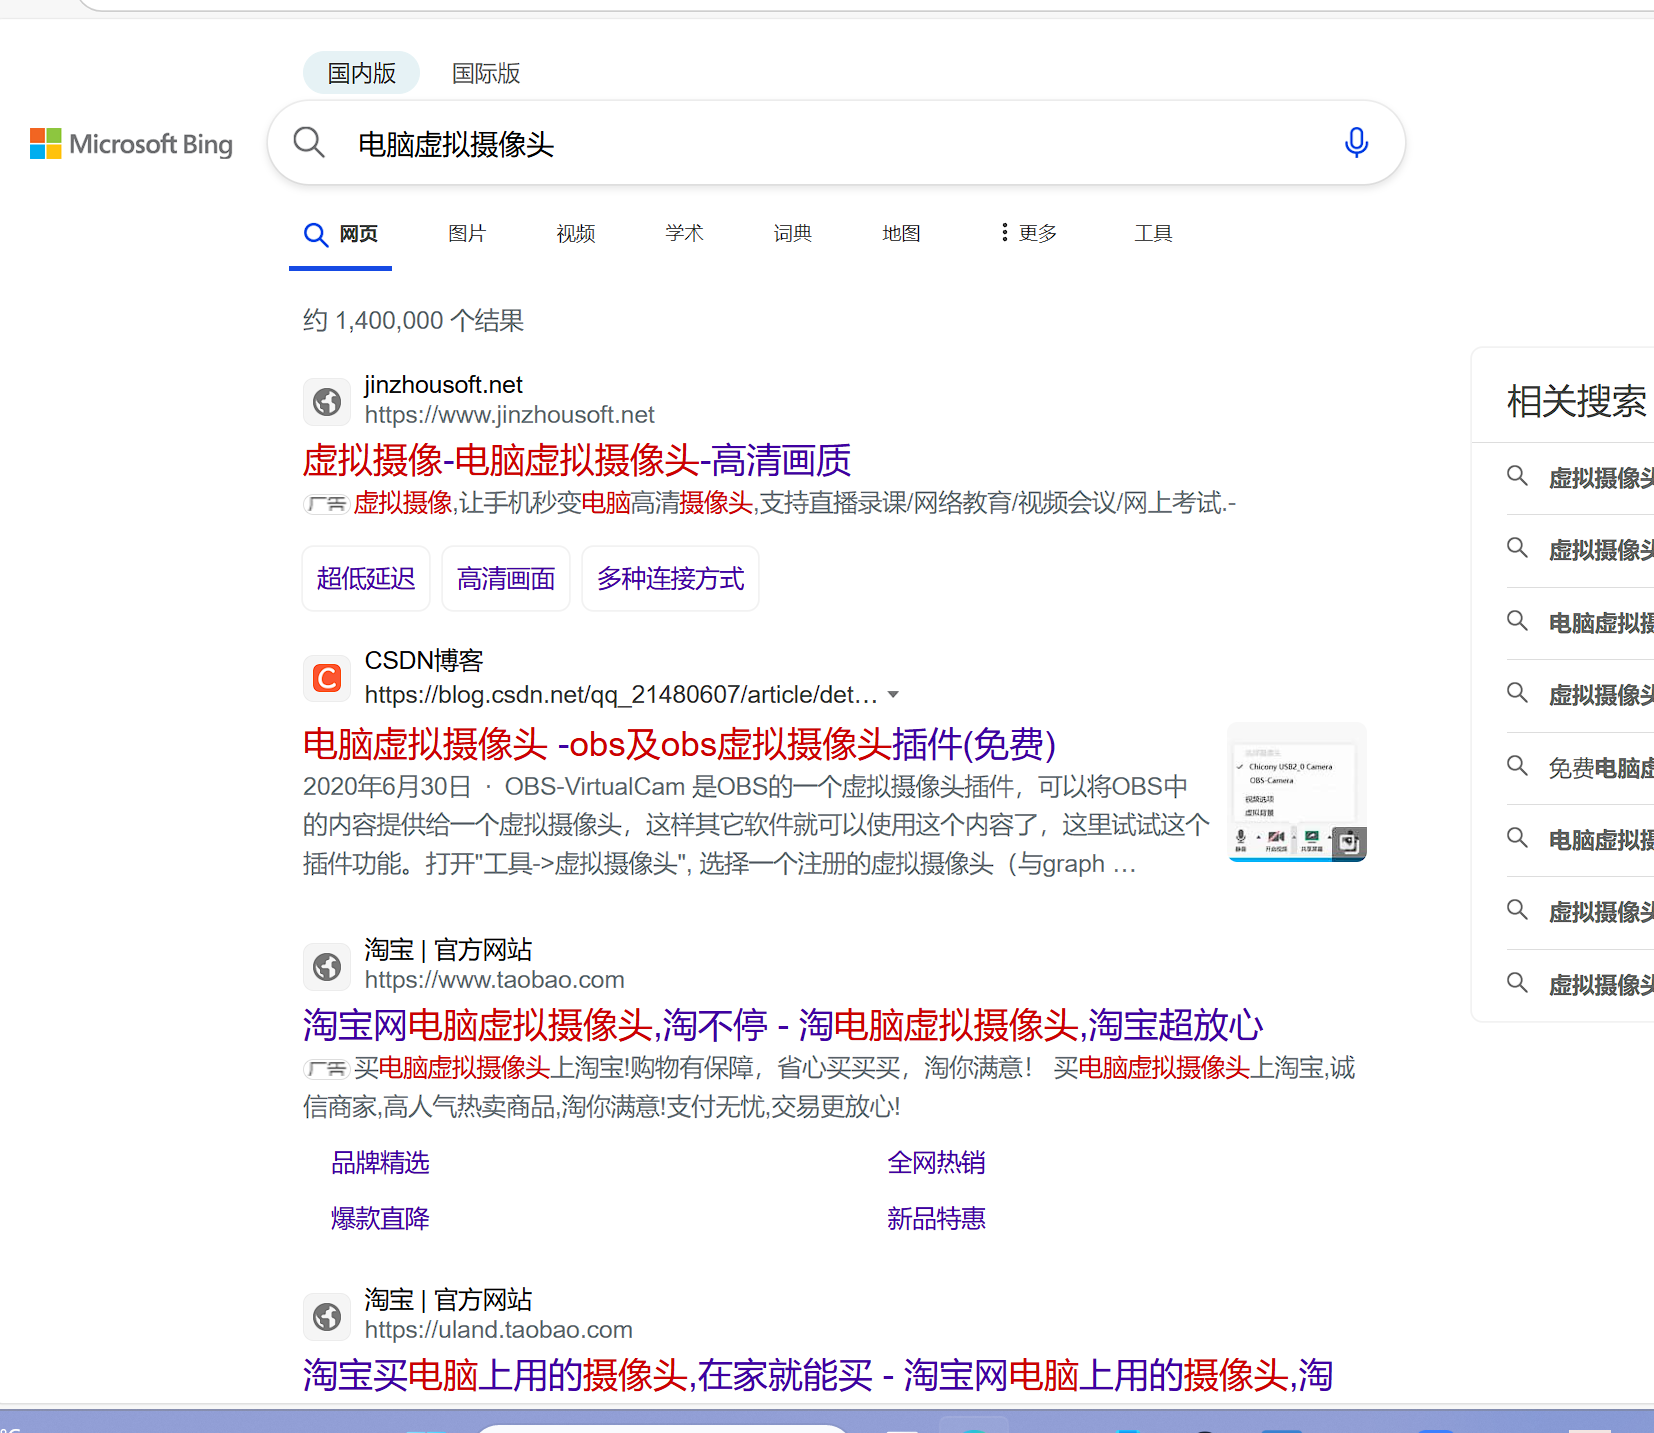Switch to 地图 tab
The height and width of the screenshot is (1433, 1654).
tap(901, 233)
